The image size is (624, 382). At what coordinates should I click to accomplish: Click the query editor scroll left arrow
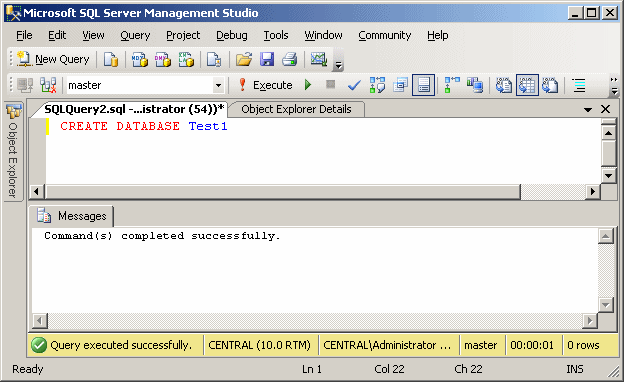tap(37, 191)
